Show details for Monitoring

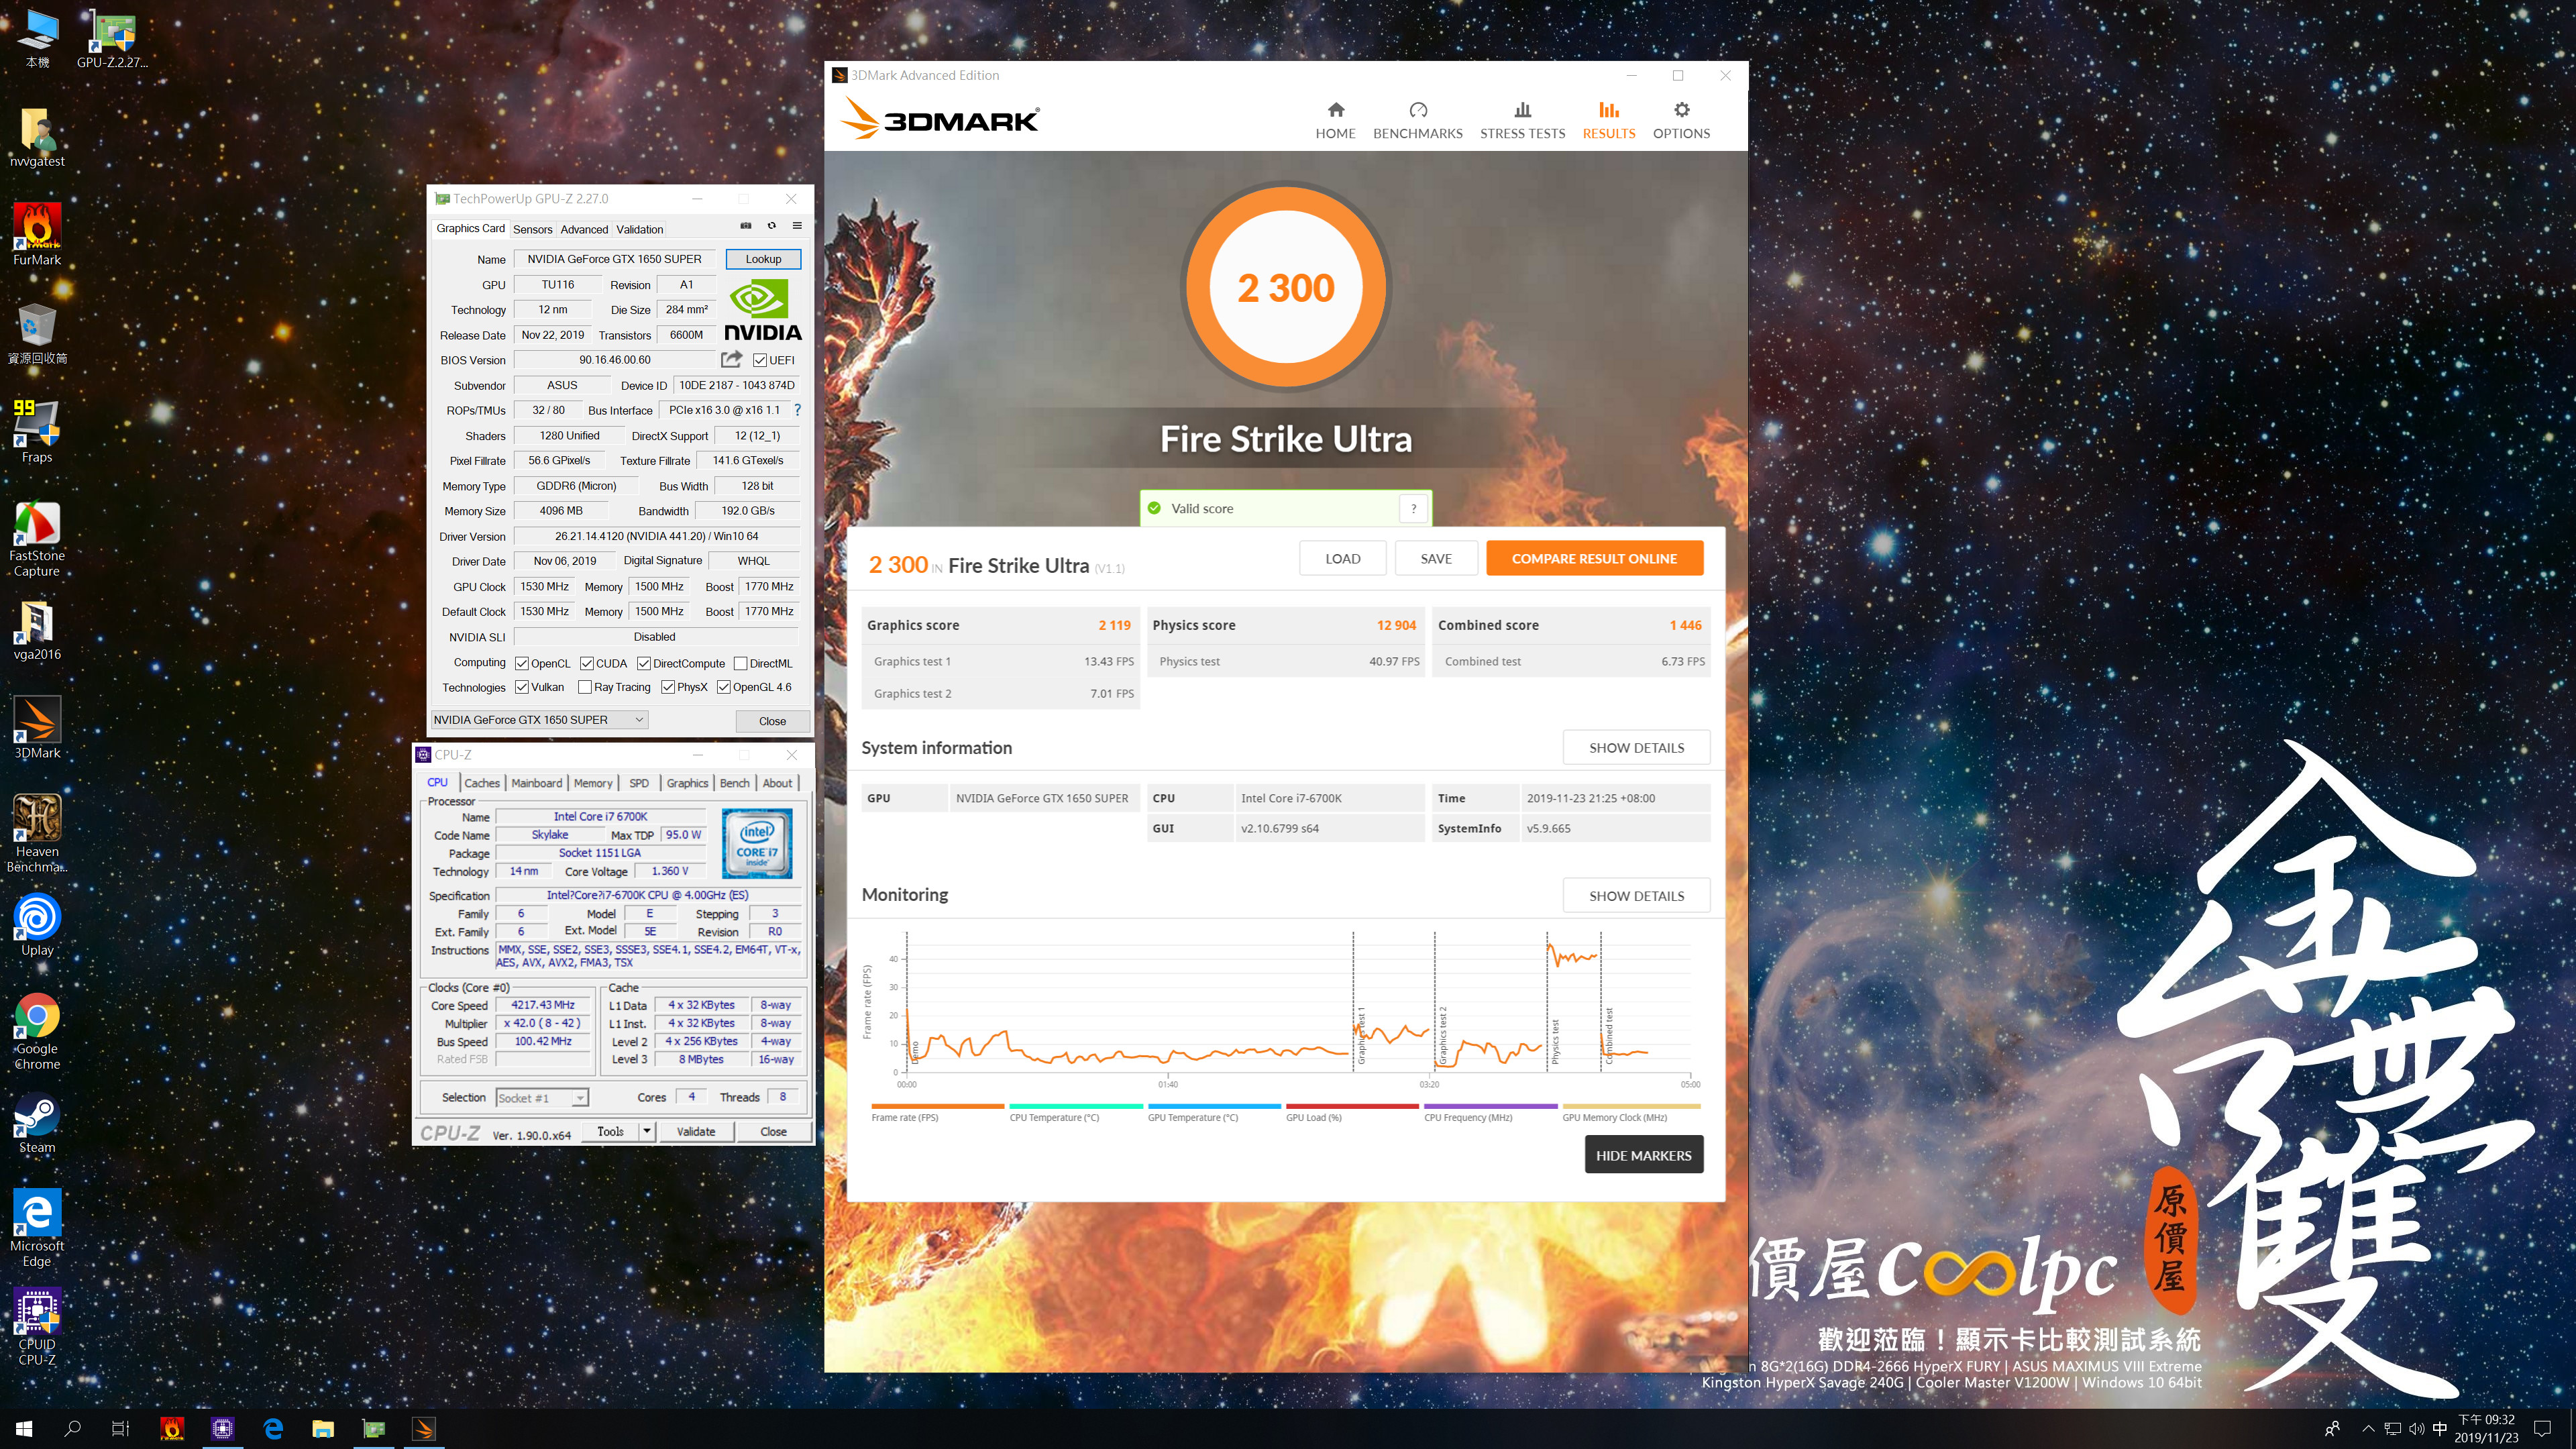1636,895
